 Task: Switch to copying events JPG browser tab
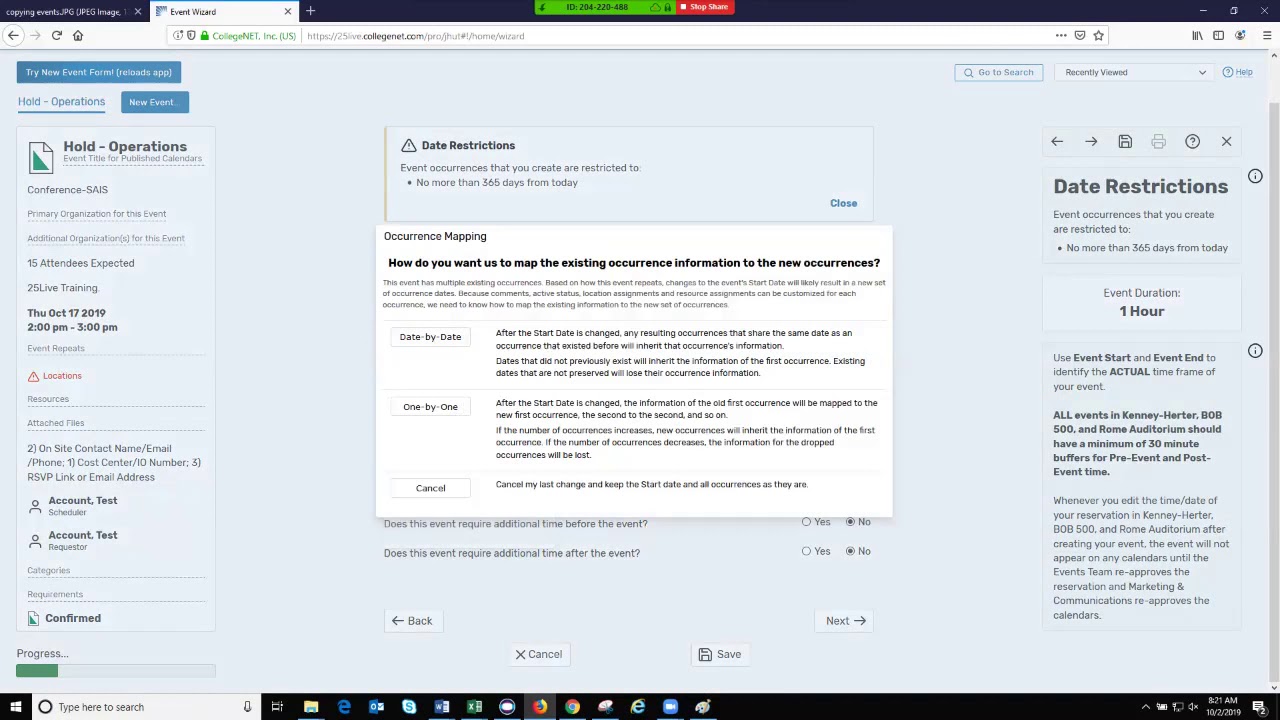tap(75, 11)
